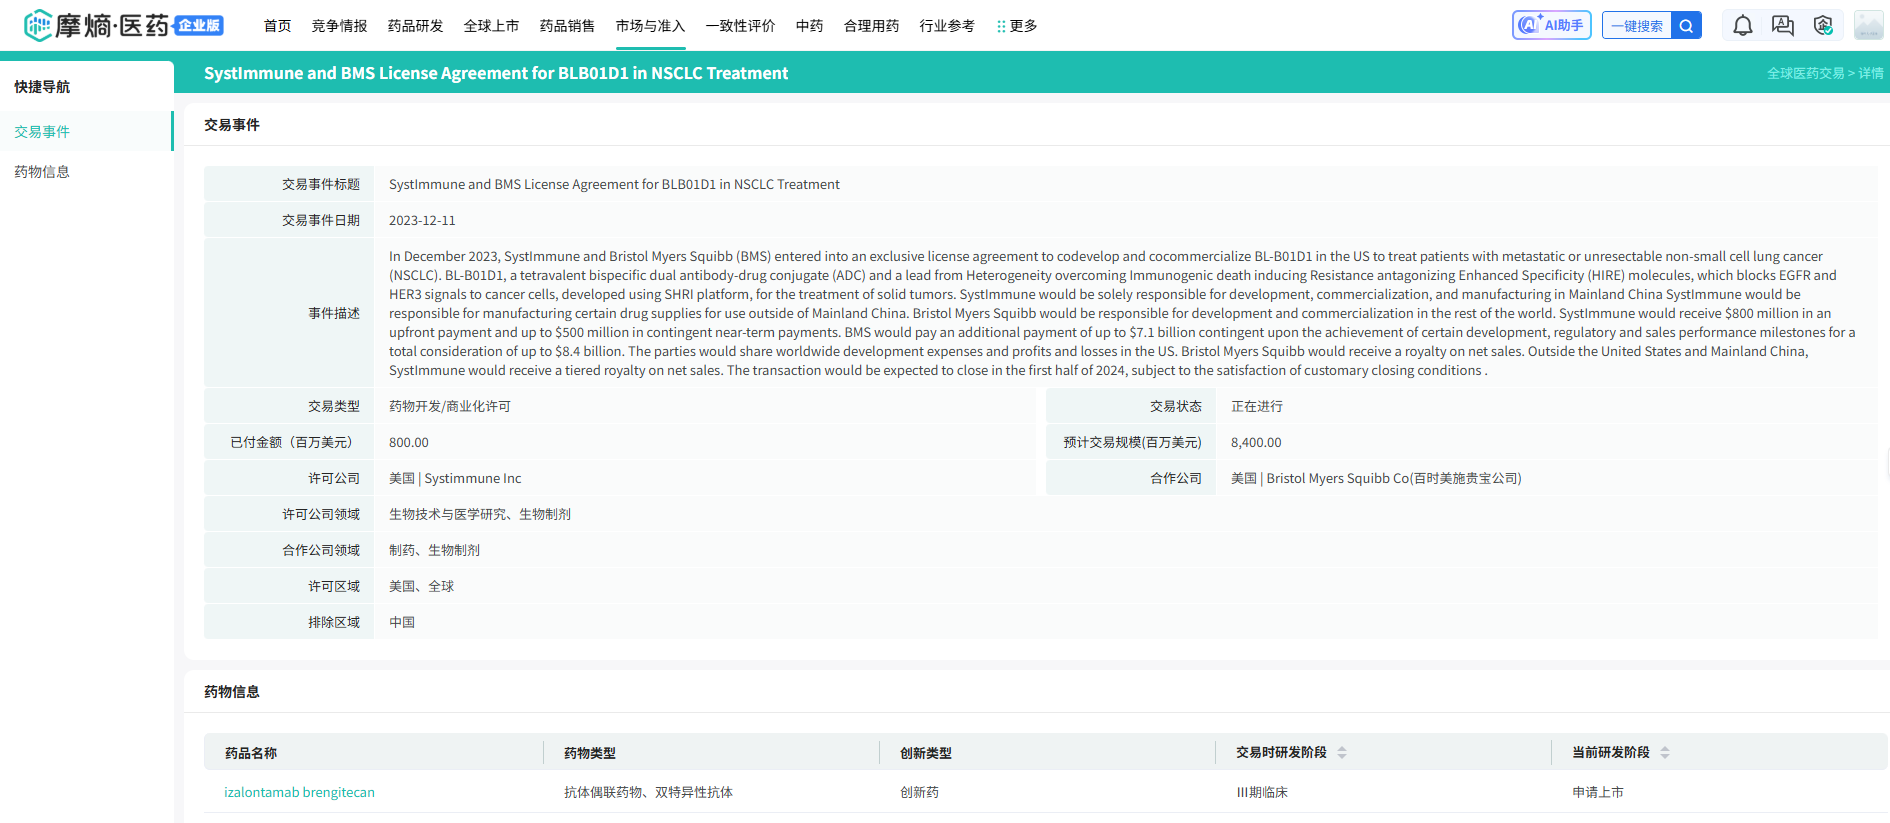
Task: Click the enterprise verification shield icon
Action: tap(1823, 26)
